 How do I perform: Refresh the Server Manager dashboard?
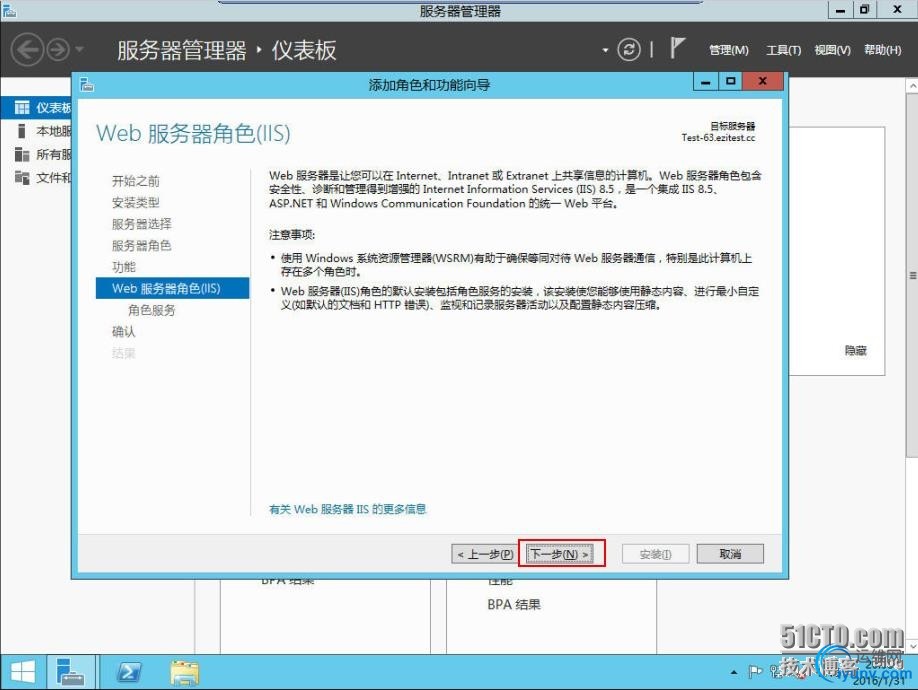(x=629, y=50)
